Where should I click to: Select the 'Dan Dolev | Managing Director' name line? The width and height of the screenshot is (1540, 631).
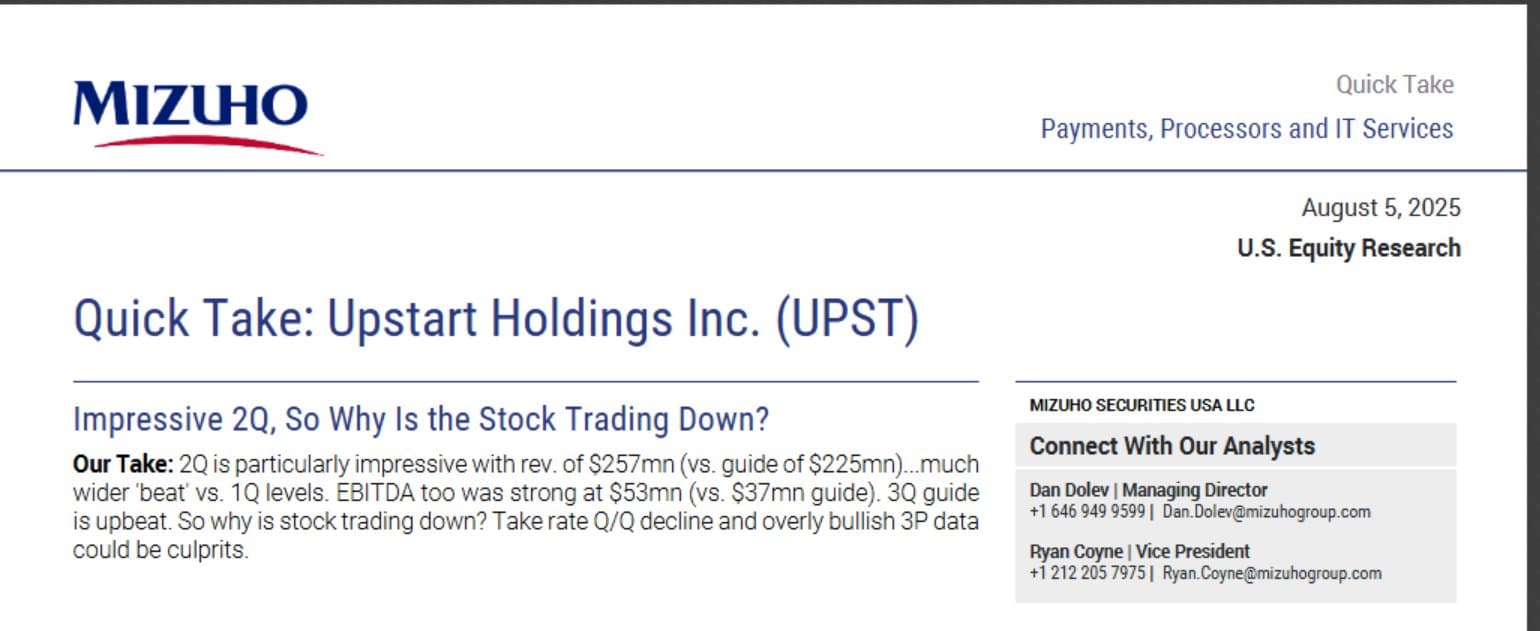click(x=1148, y=490)
